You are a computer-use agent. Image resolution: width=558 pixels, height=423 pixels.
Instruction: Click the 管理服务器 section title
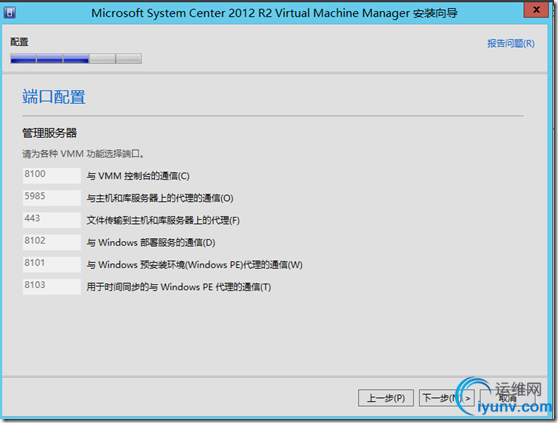click(x=49, y=133)
